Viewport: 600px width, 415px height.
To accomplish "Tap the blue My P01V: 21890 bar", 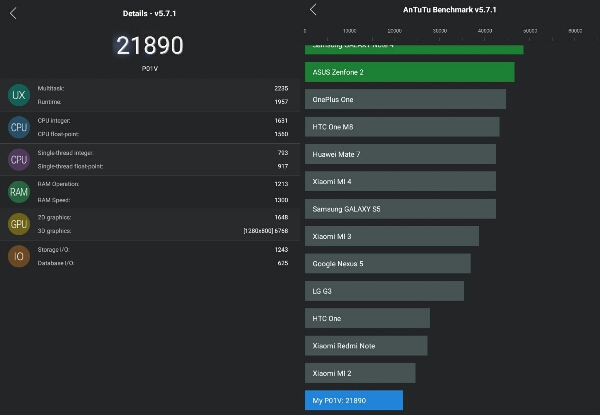I will click(354, 400).
